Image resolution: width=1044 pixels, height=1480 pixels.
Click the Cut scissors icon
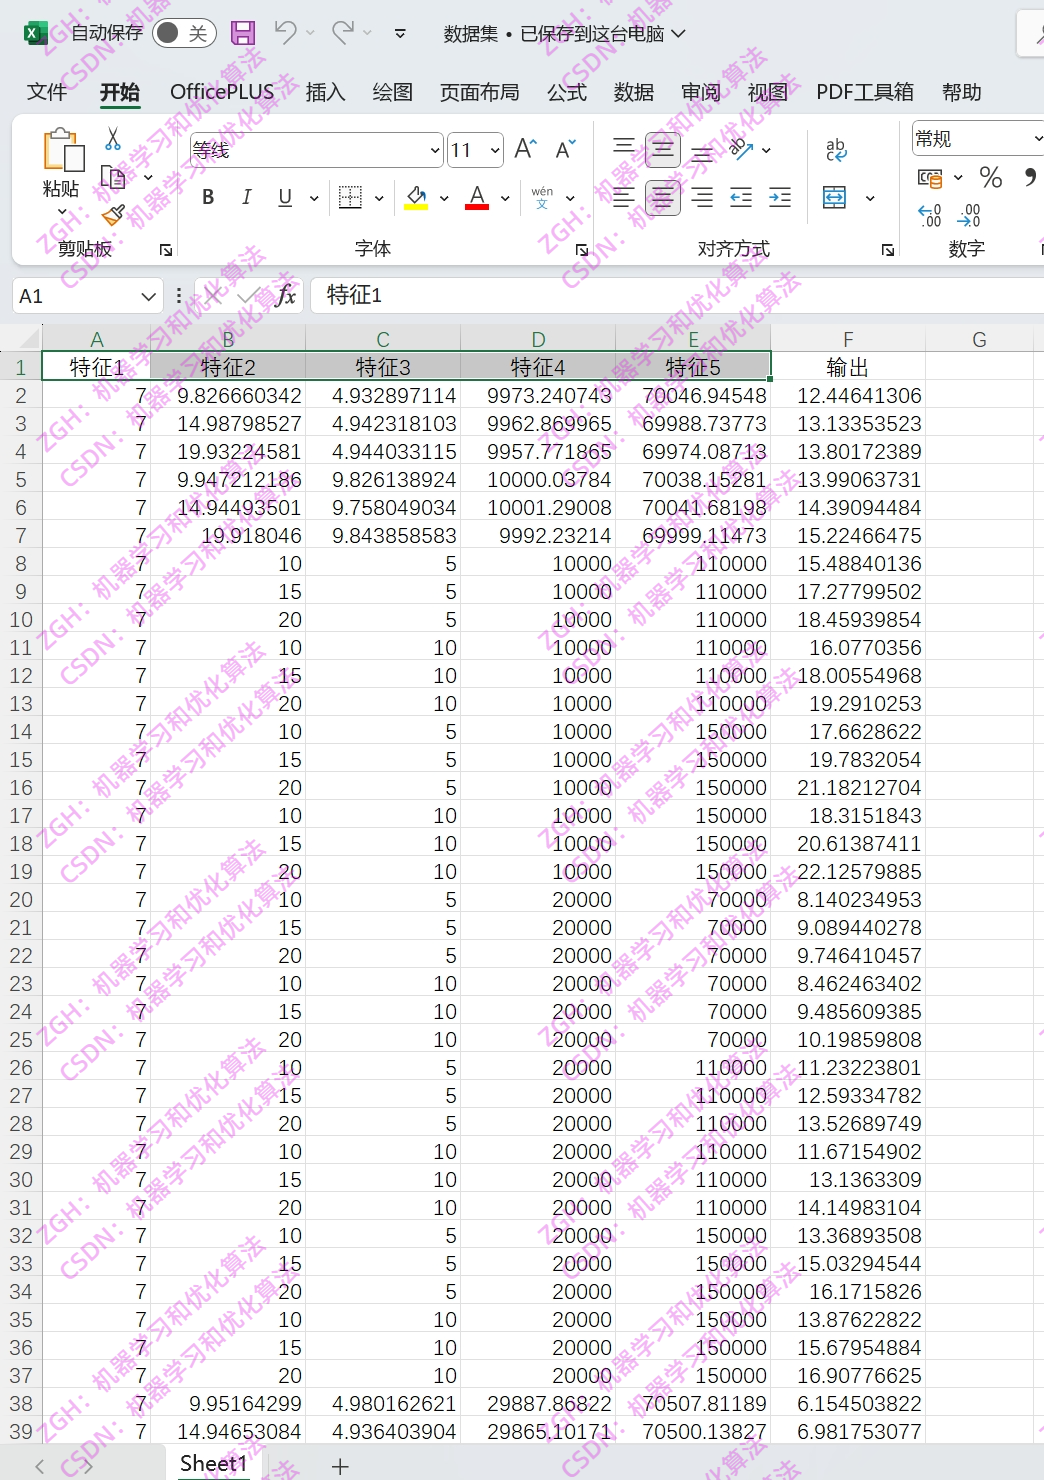point(113,140)
